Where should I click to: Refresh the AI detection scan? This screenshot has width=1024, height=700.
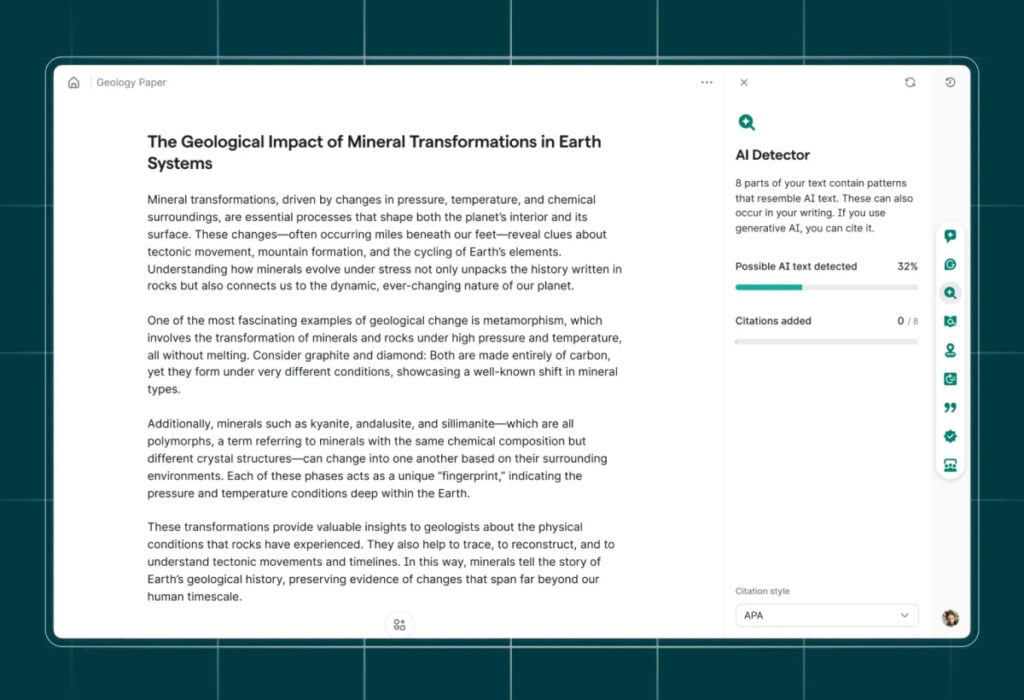tap(910, 83)
